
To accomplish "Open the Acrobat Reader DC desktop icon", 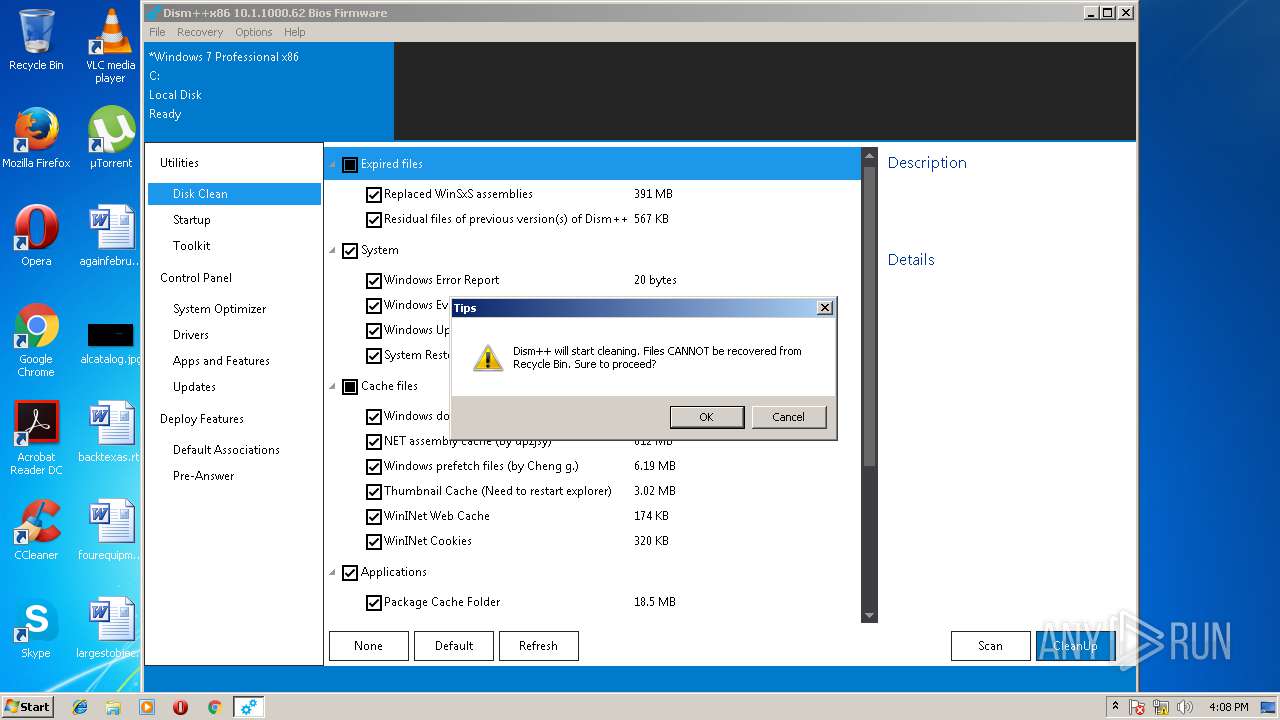I will [36, 438].
